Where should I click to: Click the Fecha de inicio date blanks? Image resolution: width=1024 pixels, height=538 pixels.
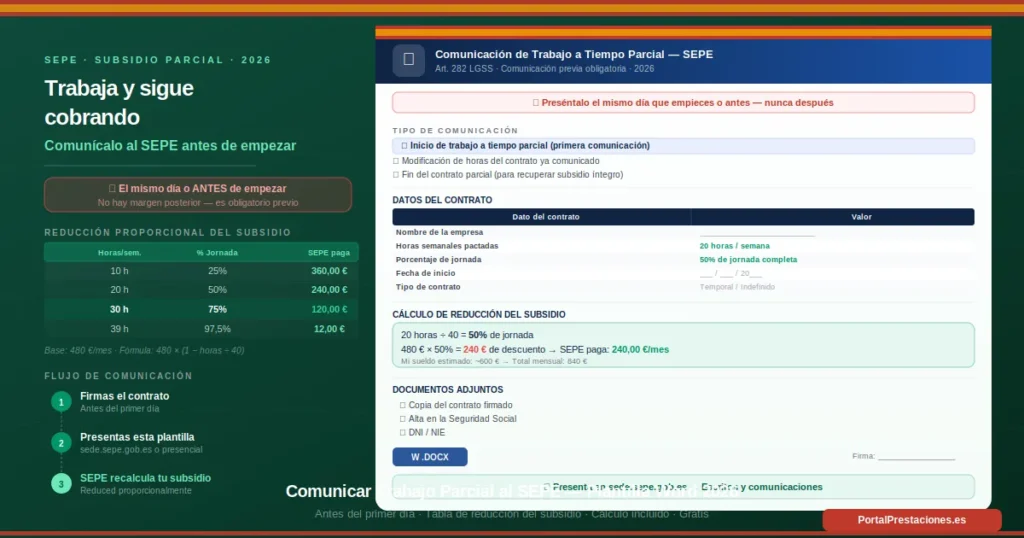coord(731,273)
